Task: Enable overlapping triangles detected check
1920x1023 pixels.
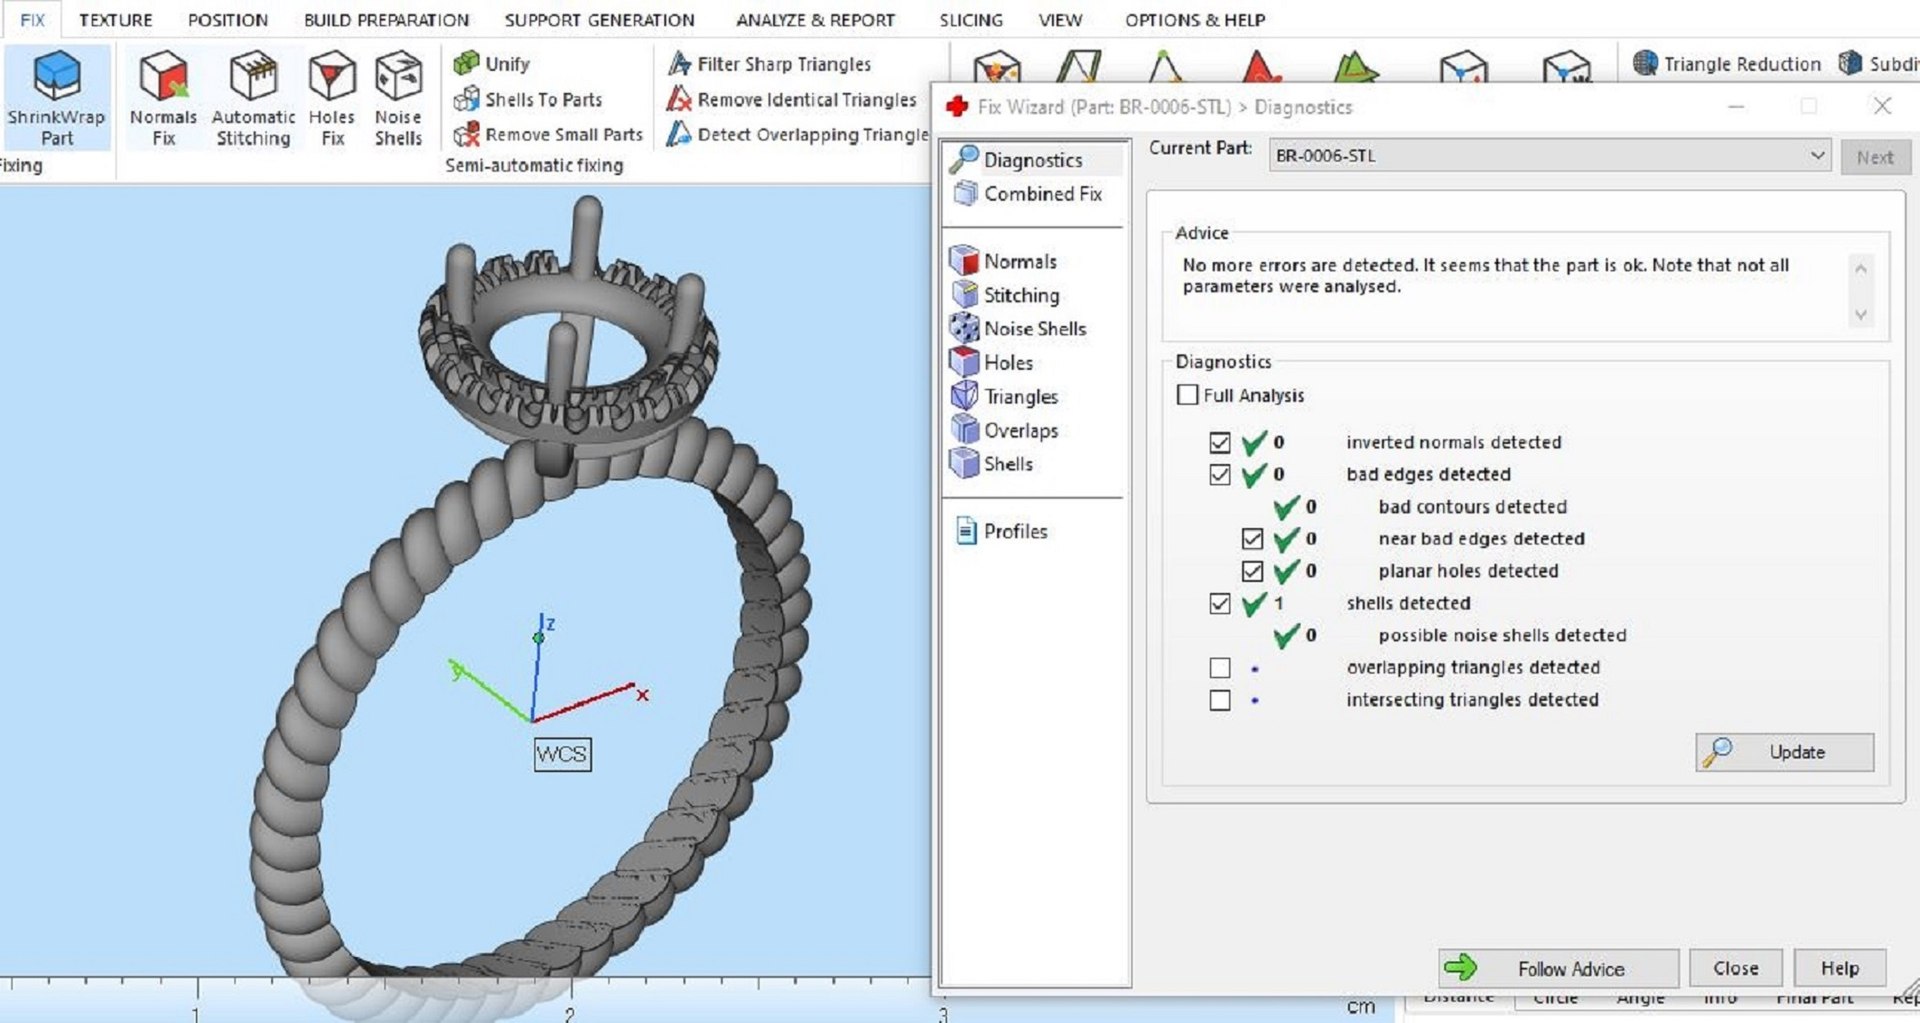Action: pyautogui.click(x=1219, y=667)
